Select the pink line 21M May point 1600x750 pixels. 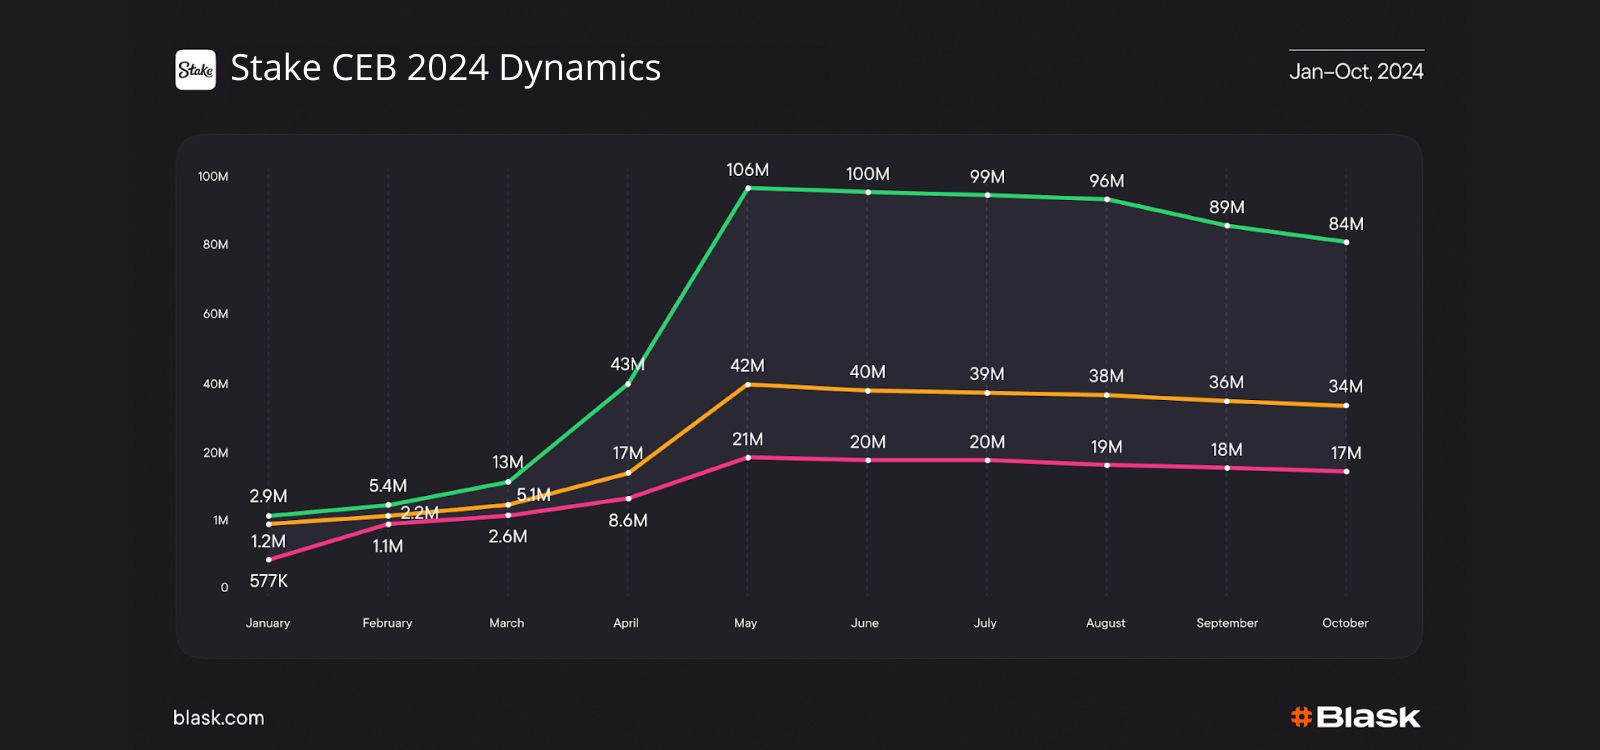pos(748,458)
